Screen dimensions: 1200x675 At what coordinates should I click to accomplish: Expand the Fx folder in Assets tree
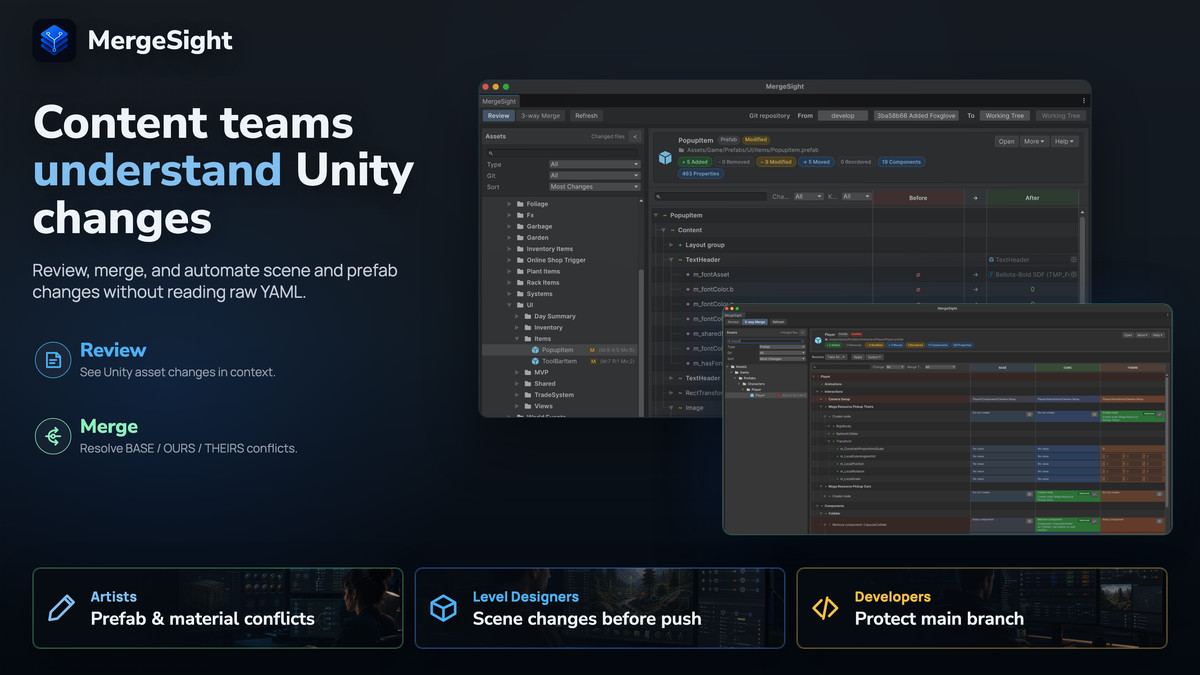[x=509, y=215]
